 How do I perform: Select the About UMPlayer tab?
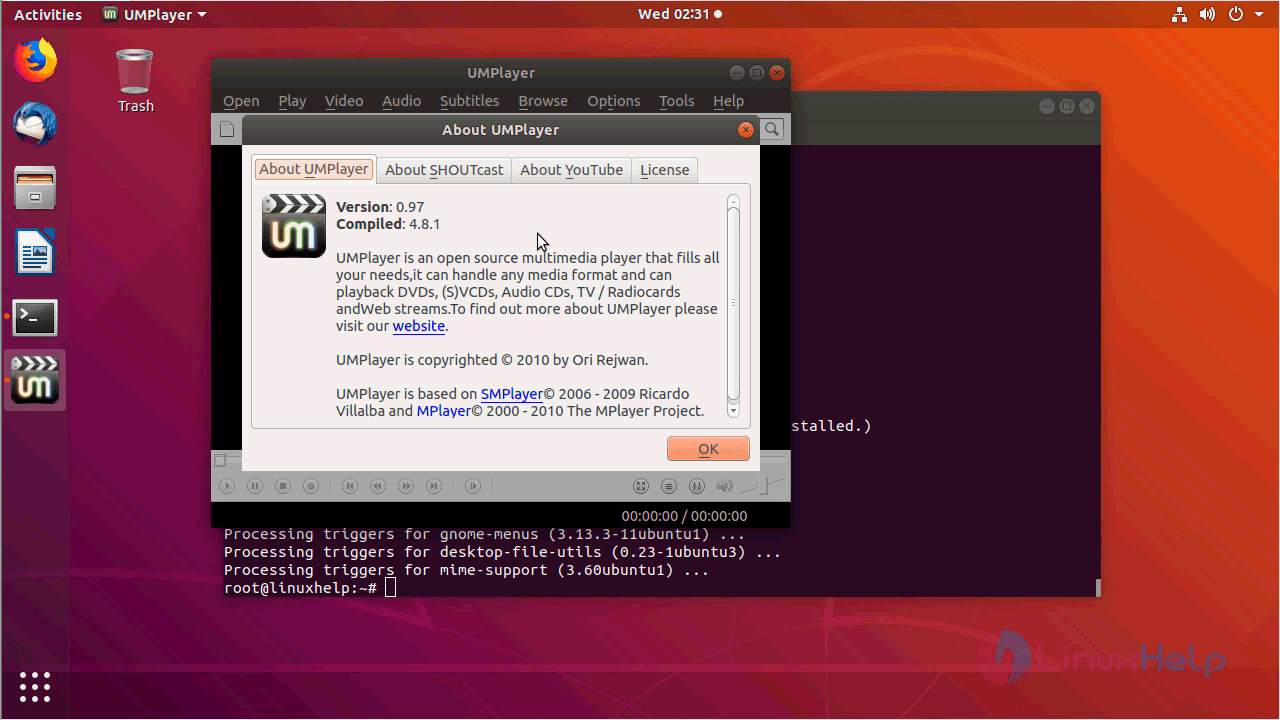point(314,169)
